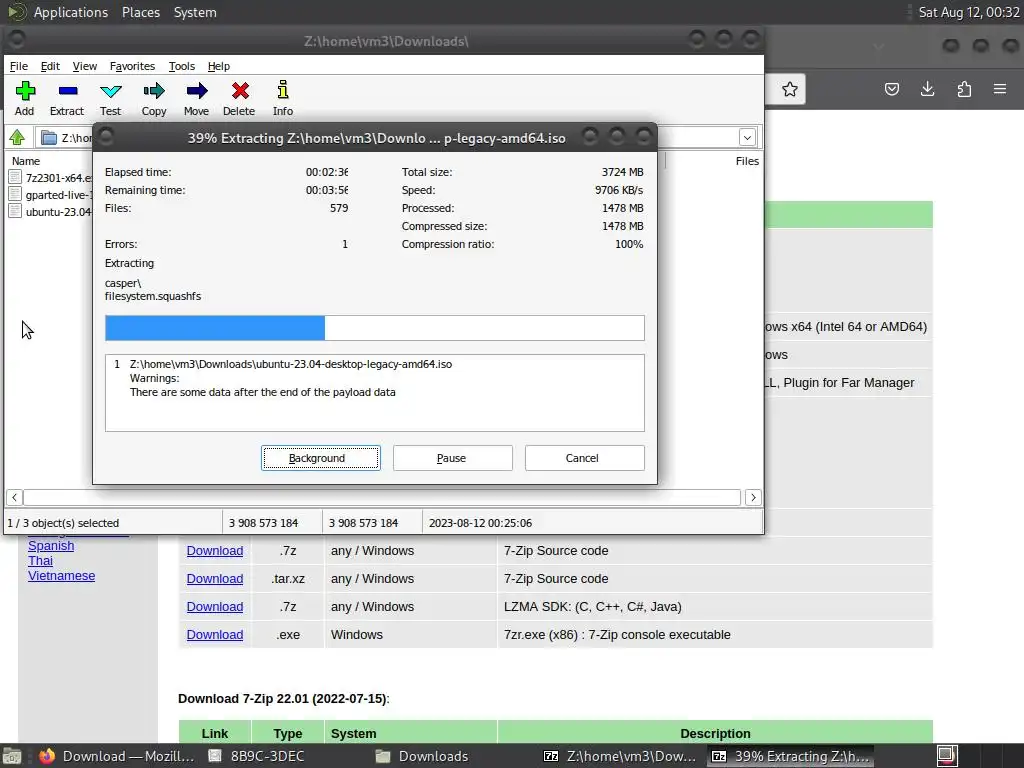
Task: Click the folder icon in the address bar
Action: 49,138
